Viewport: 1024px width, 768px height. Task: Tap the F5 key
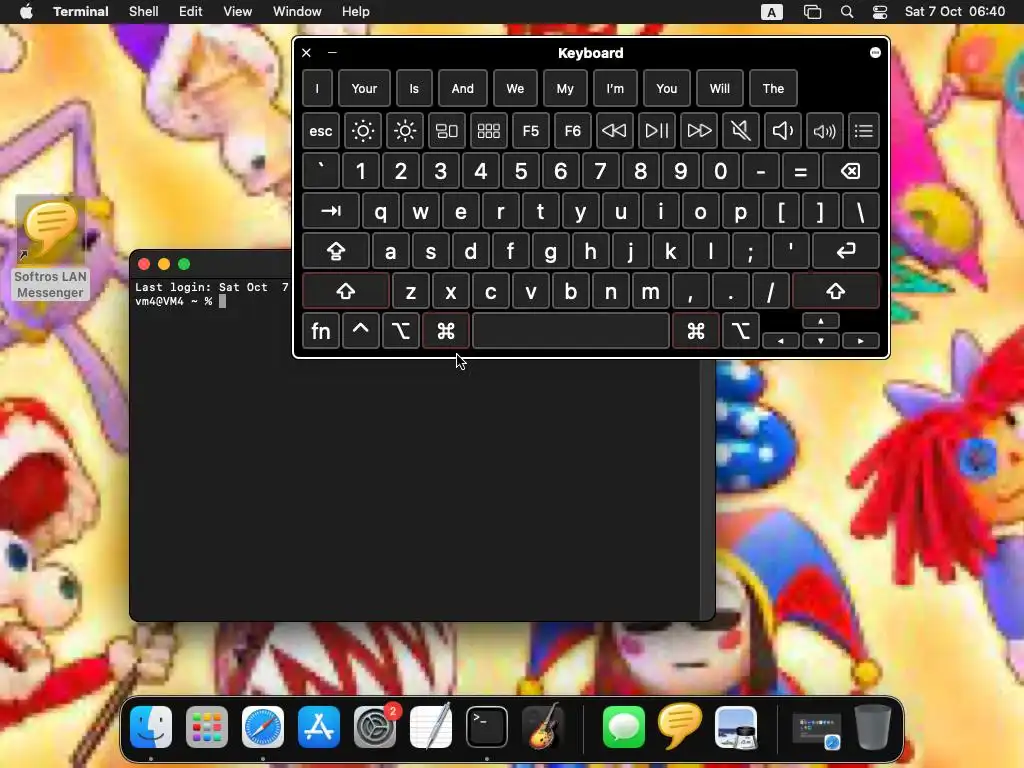click(x=530, y=131)
